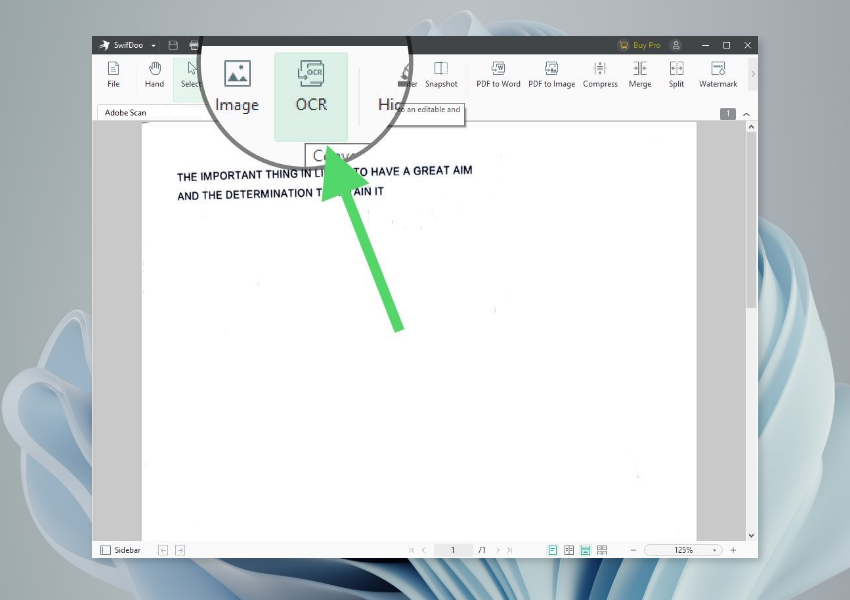The image size is (850, 600).
Task: Collapse the ribbon with the up chevron
Action: tap(746, 114)
